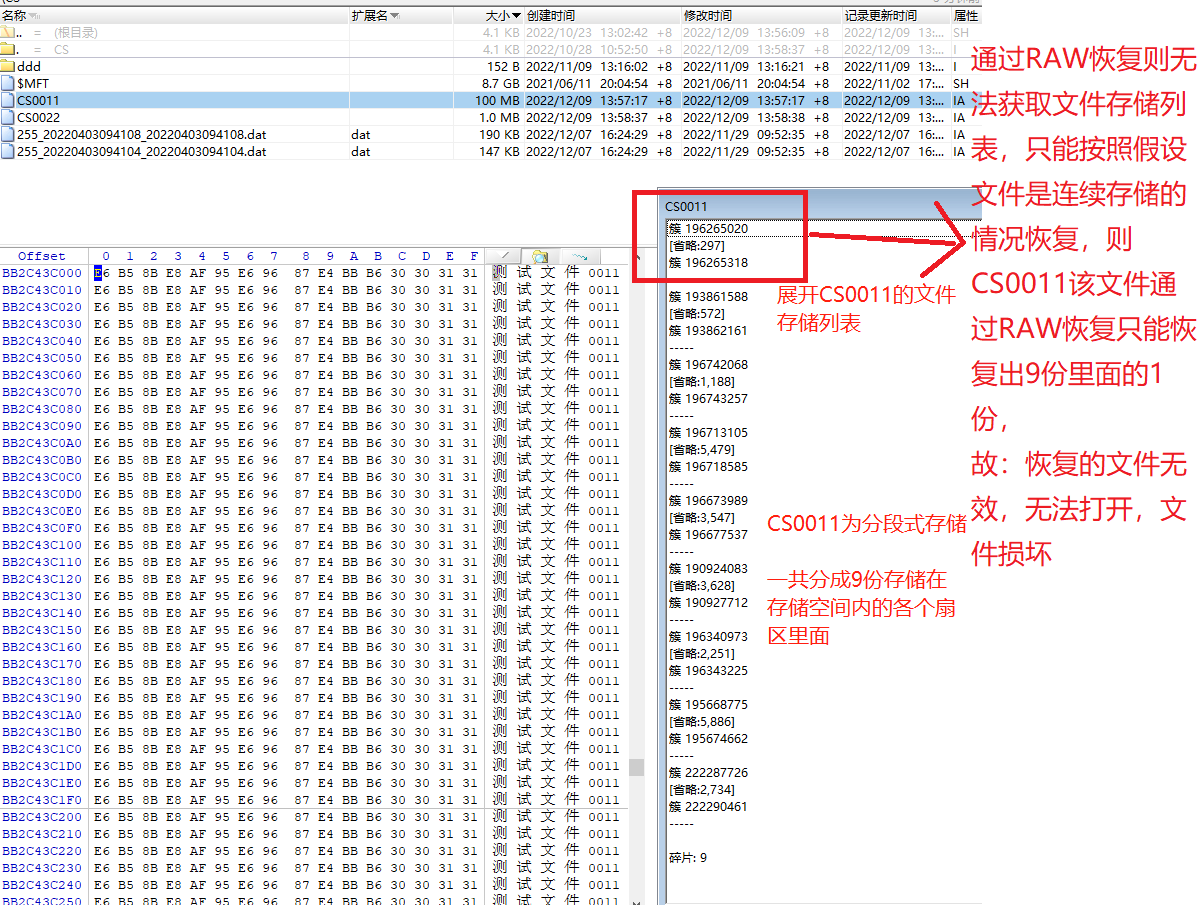
Task: Click the wavy arrow icon above hex view
Action: pos(578,256)
